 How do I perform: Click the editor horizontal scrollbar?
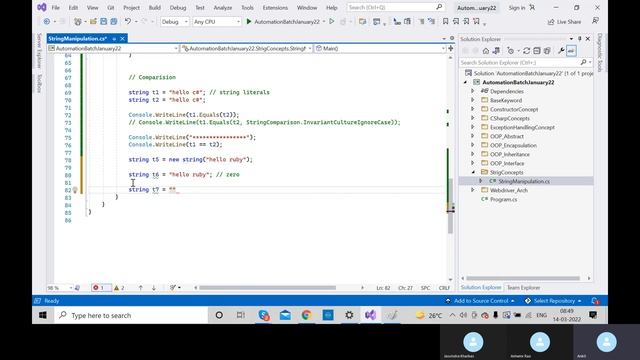click(267, 288)
